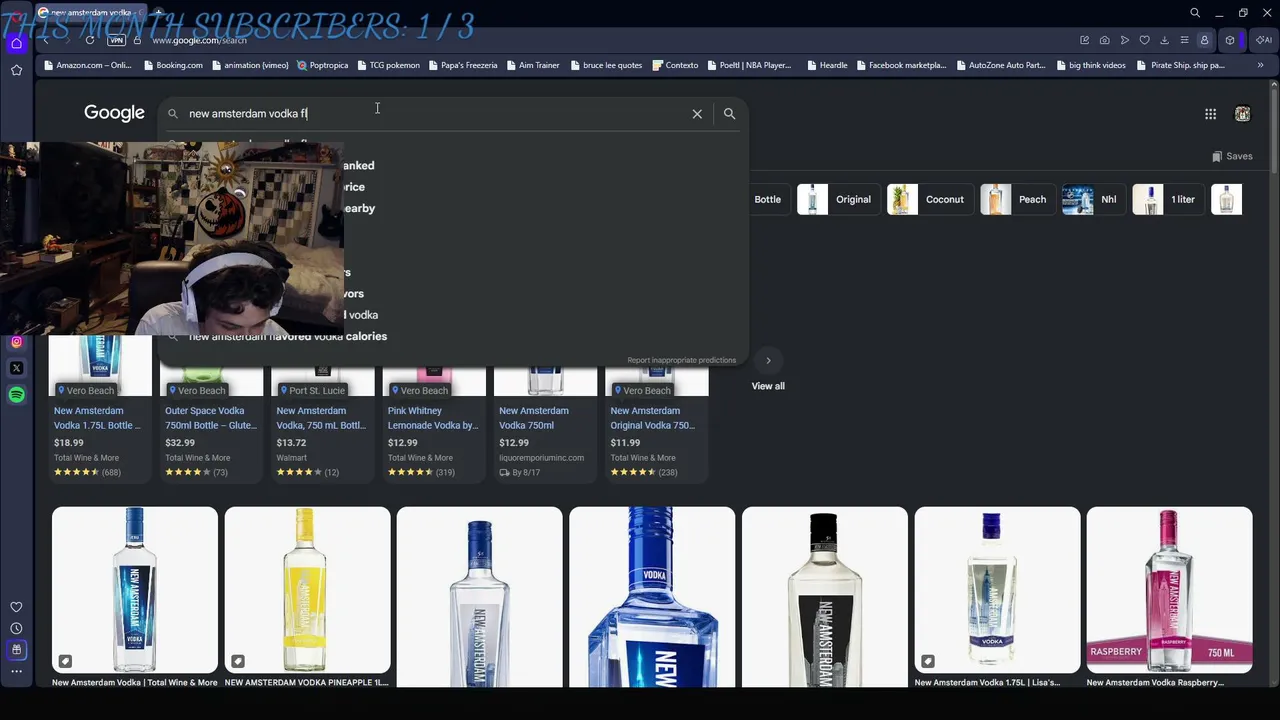Open the Facebook marketplace bookmark

tap(901, 65)
